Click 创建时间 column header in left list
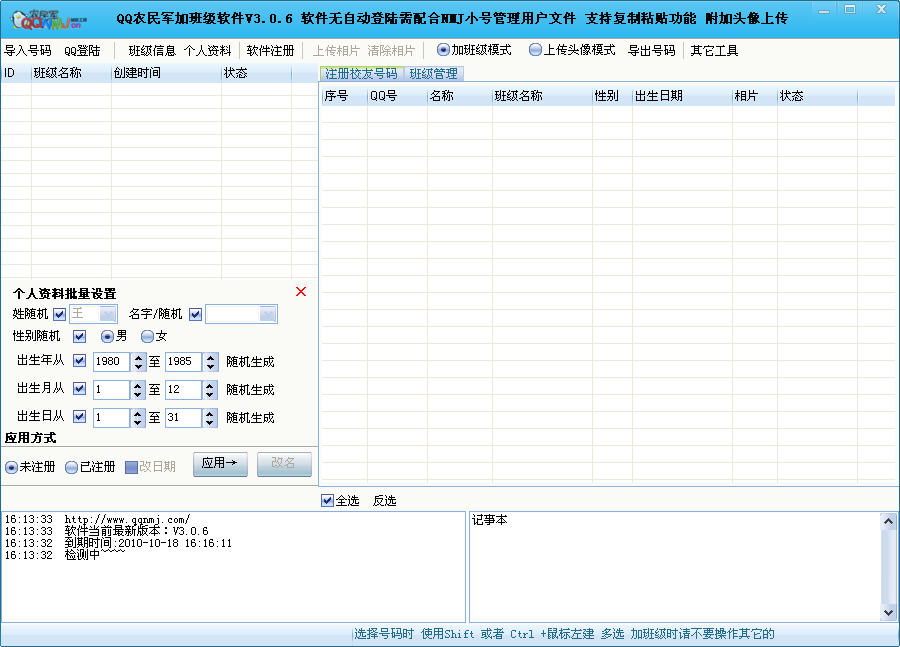This screenshot has width=900, height=647. 166,73
